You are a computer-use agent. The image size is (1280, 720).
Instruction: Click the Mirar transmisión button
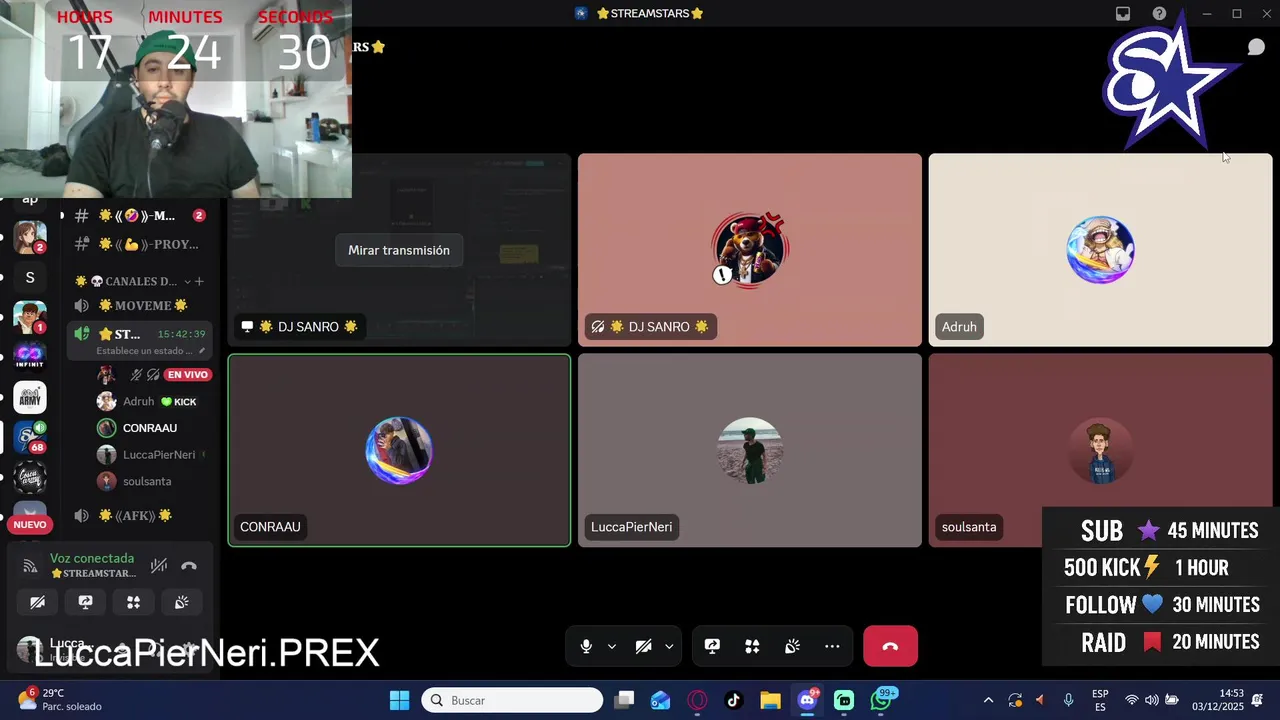click(x=399, y=250)
